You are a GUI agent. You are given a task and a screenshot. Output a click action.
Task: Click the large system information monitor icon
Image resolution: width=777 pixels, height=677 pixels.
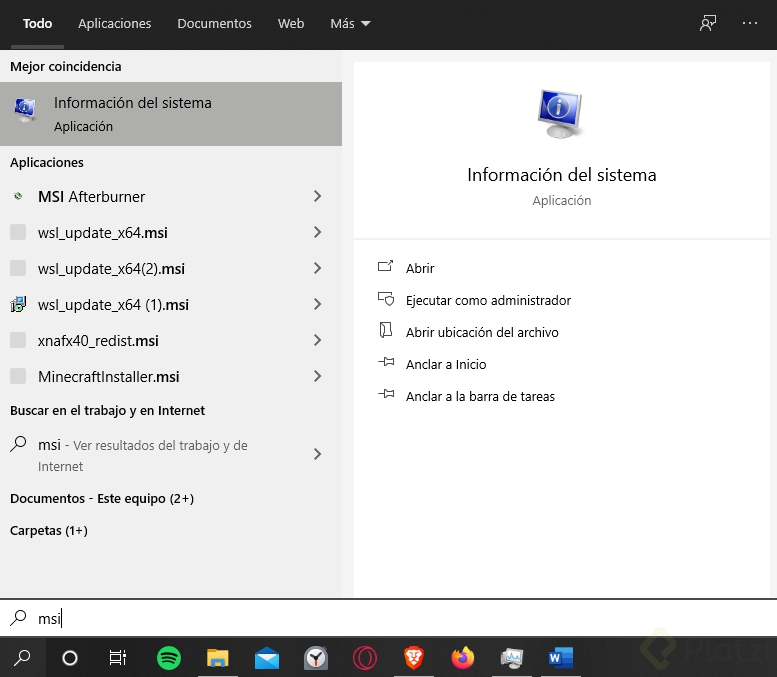pos(560,114)
